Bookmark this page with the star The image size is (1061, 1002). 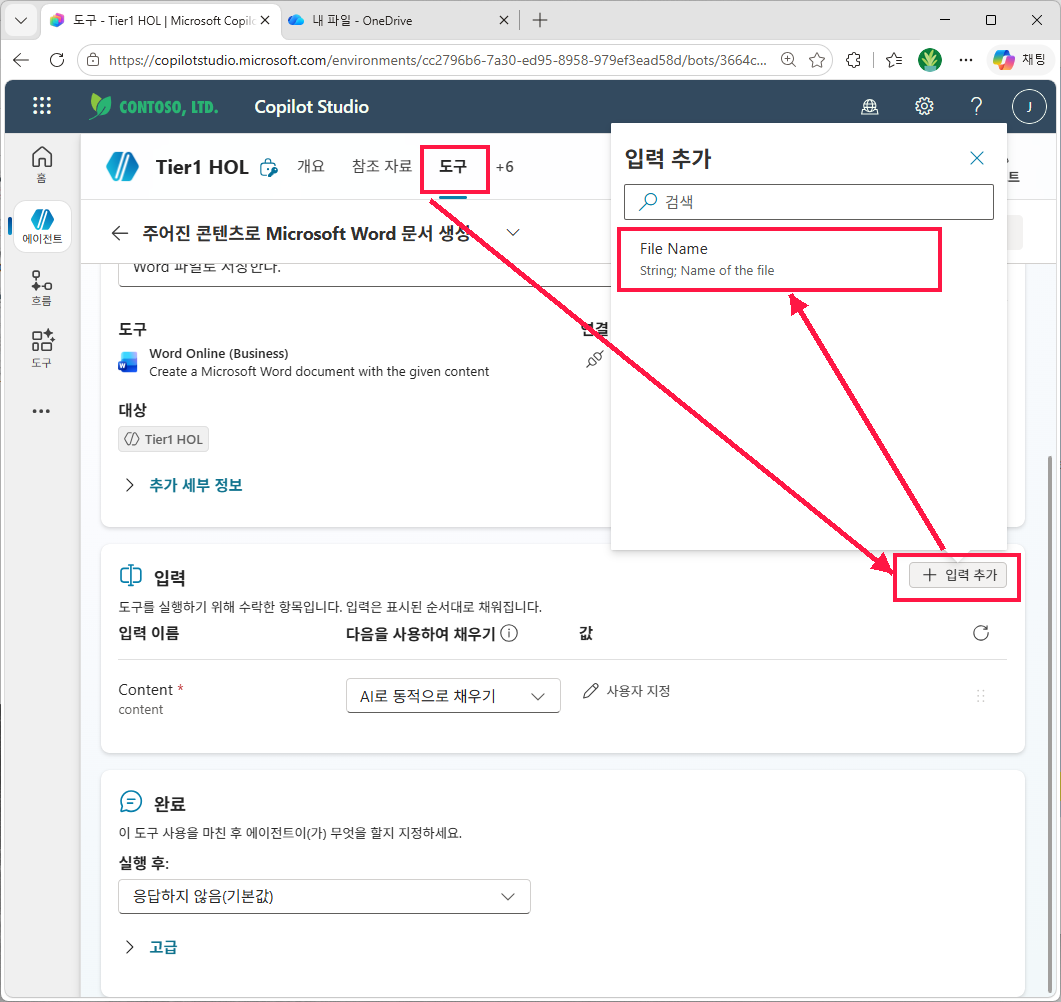pos(817,60)
